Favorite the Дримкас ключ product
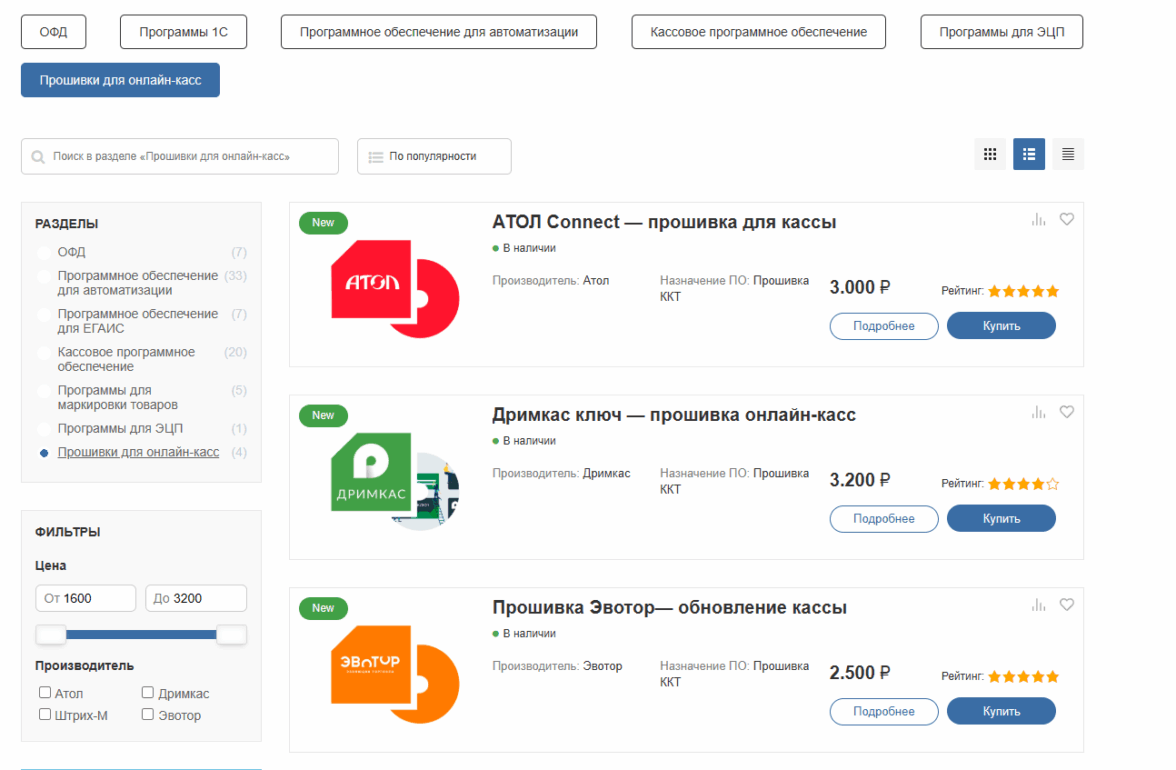Screen dimensions: 1176x770 [x=1066, y=412]
